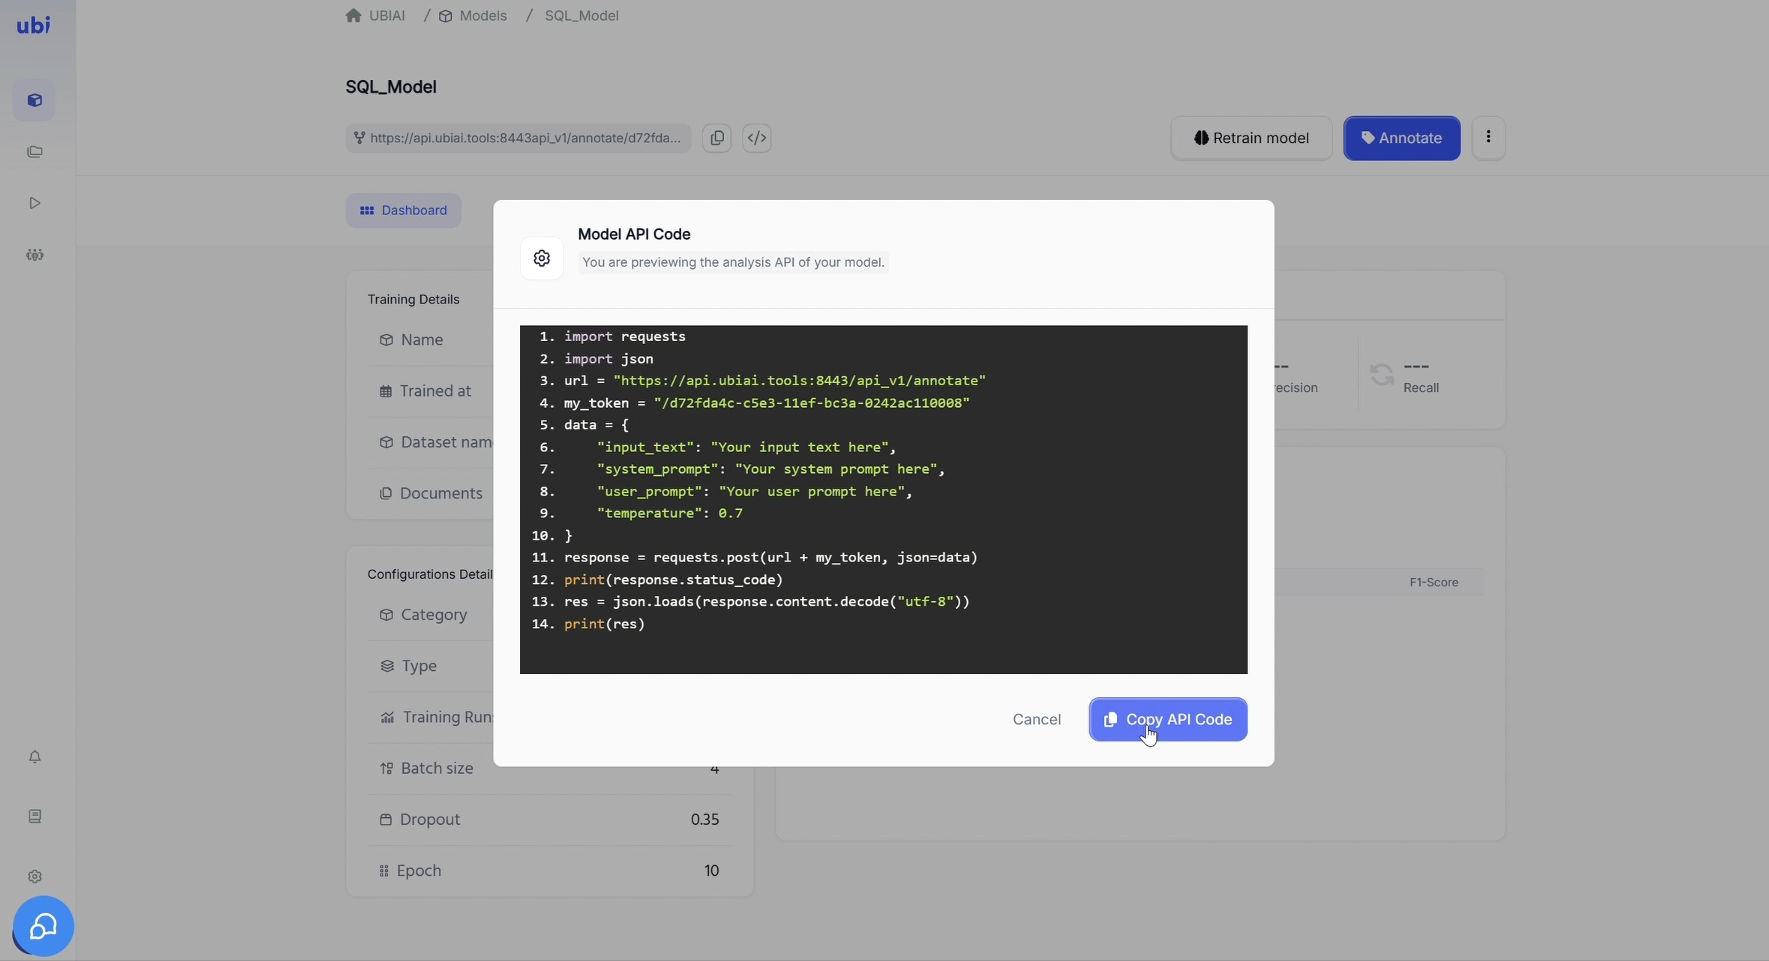Open the chat support bubble
Screen dimensions: 1769x961
point(43,926)
